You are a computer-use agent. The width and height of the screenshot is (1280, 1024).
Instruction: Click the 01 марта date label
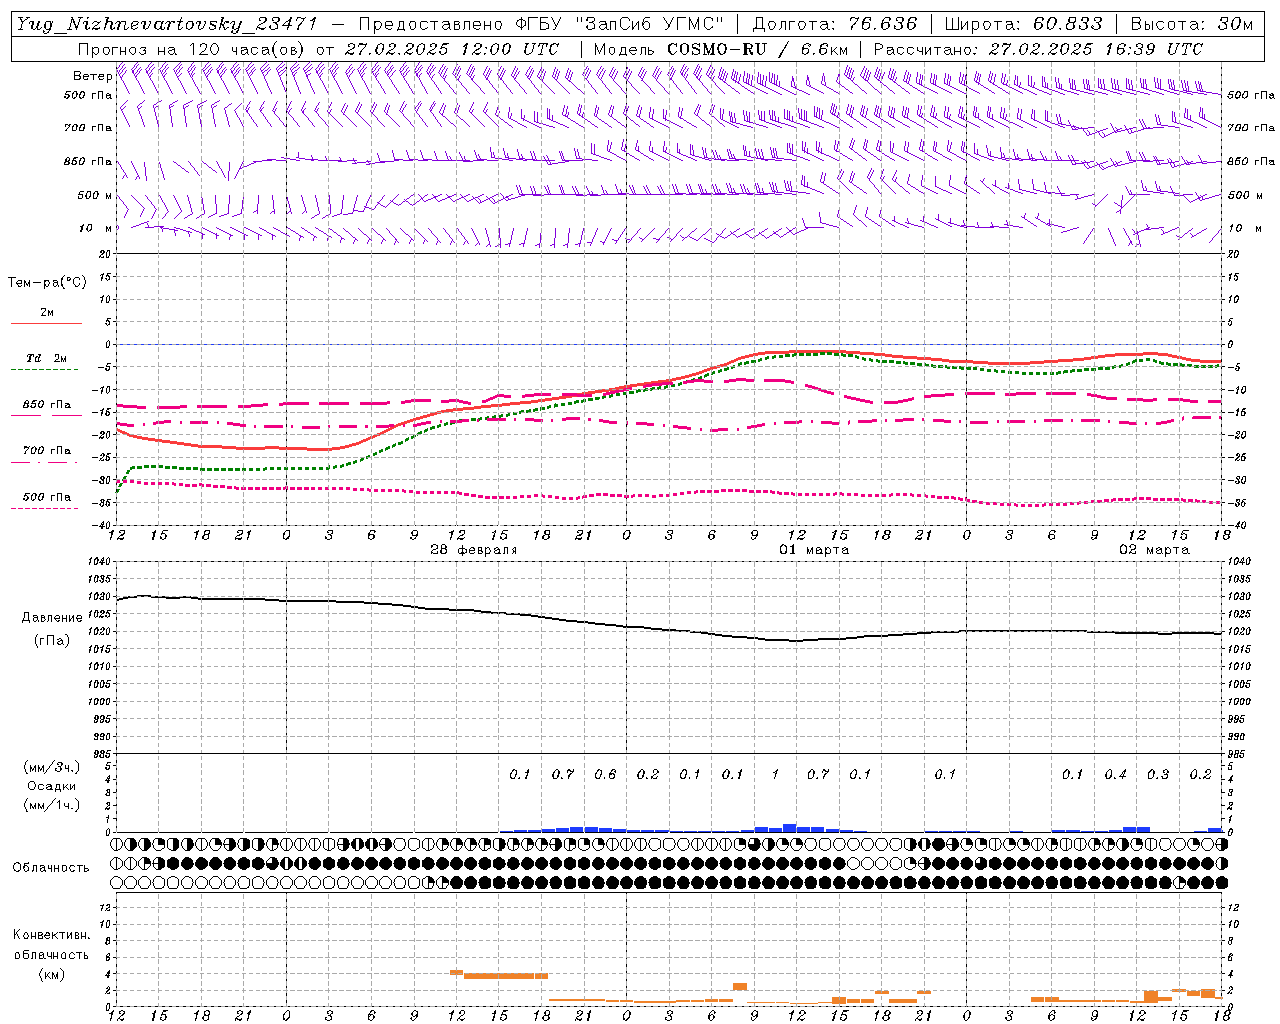pyautogui.click(x=814, y=550)
